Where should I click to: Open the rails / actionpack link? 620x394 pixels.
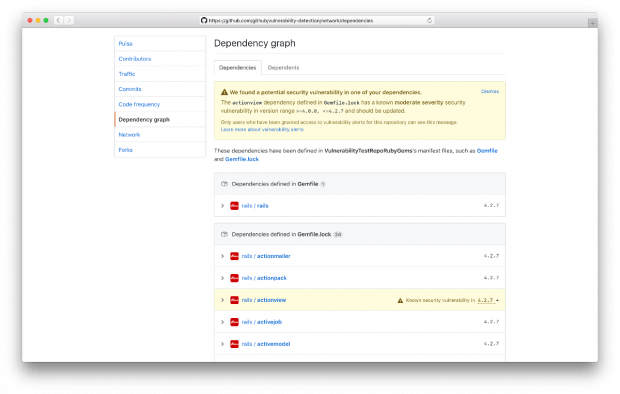(264, 278)
